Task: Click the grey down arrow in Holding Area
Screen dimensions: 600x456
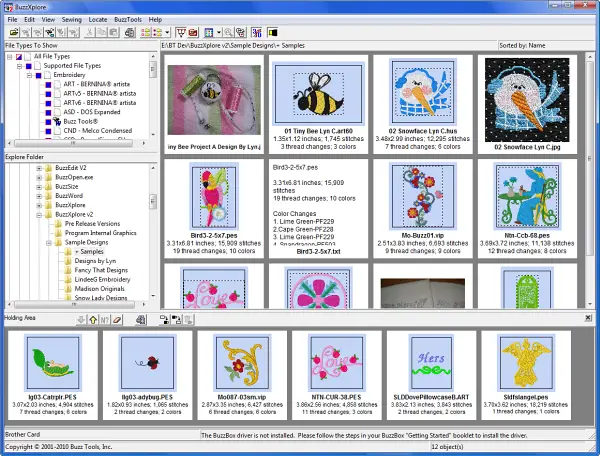Action: 81,320
